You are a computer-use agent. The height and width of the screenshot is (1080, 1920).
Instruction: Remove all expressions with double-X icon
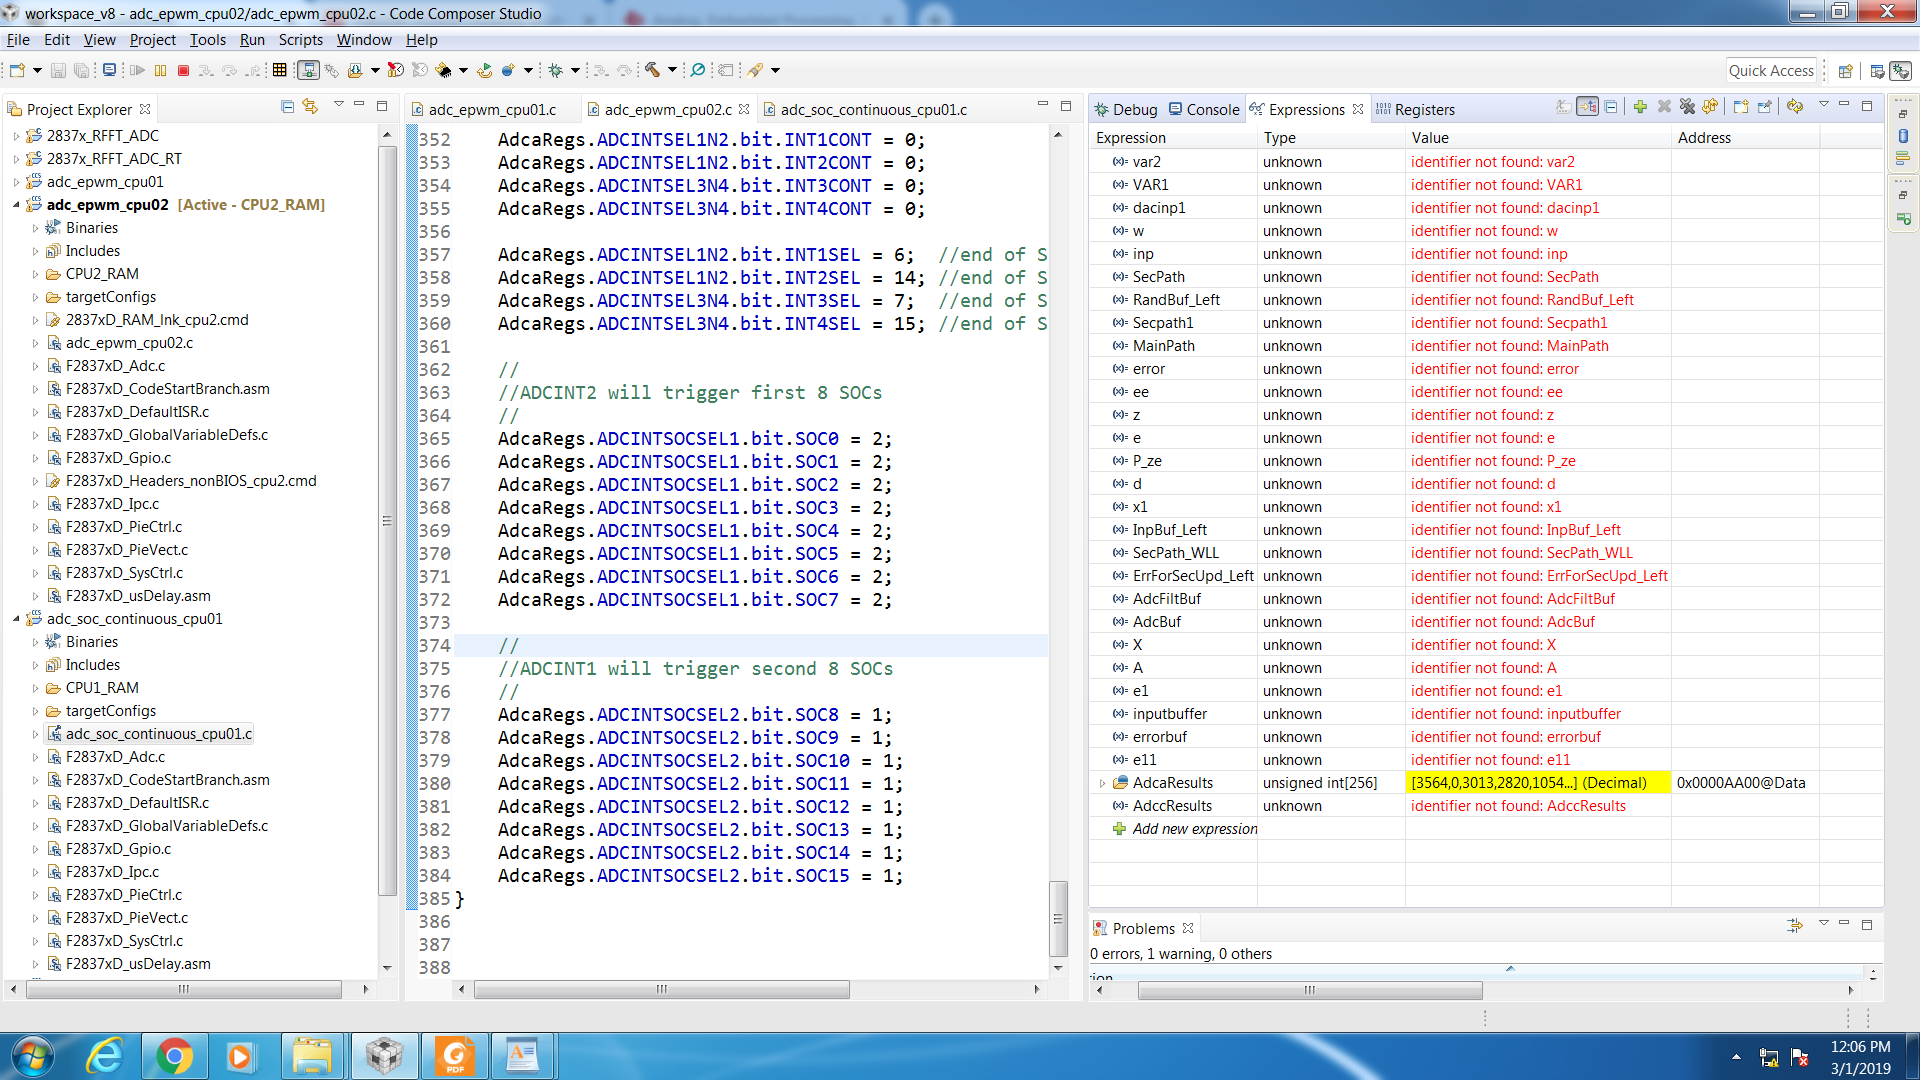click(1687, 107)
